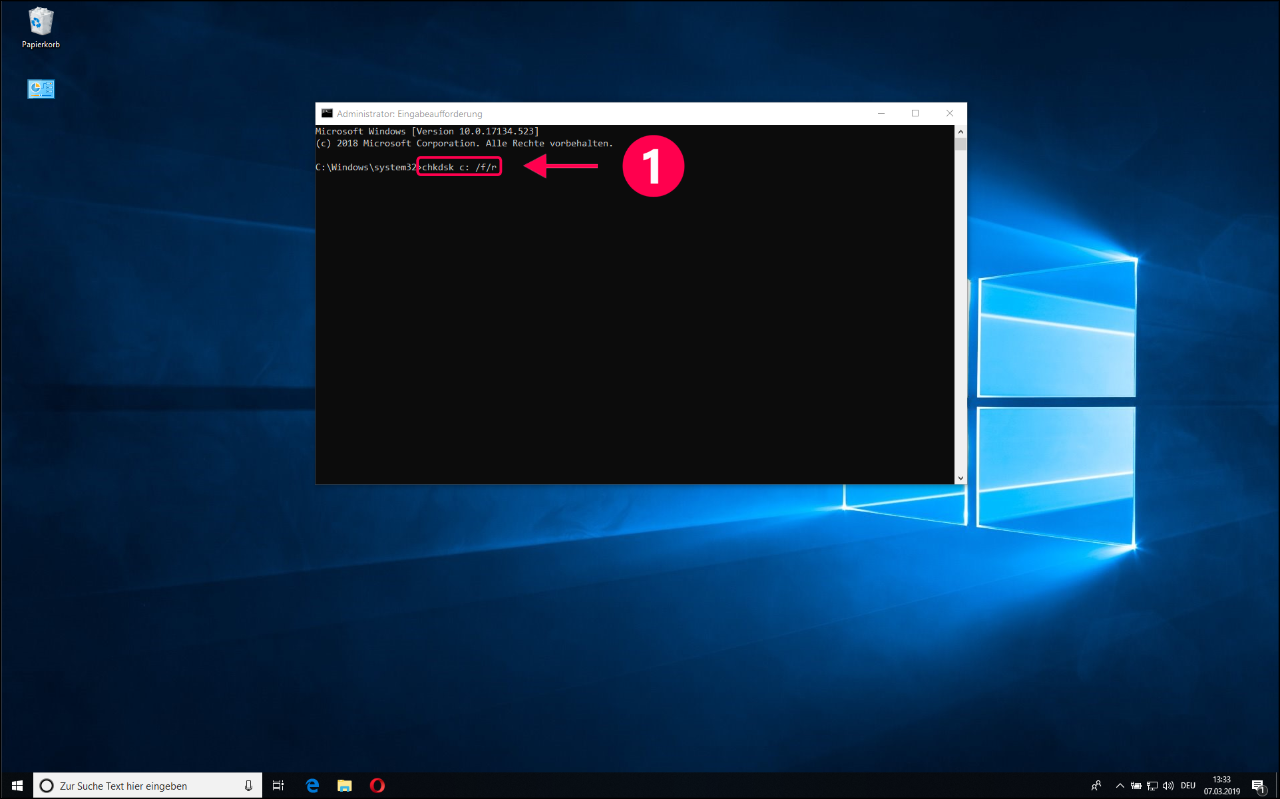Open the Action Center notifications icon
The image size is (1280, 799).
pos(1258,786)
